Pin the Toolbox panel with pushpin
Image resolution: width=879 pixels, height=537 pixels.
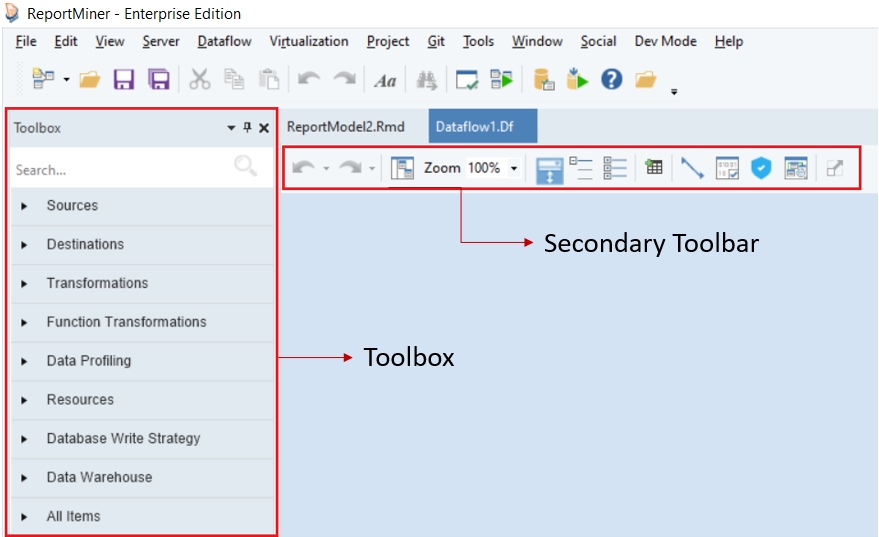click(x=247, y=128)
